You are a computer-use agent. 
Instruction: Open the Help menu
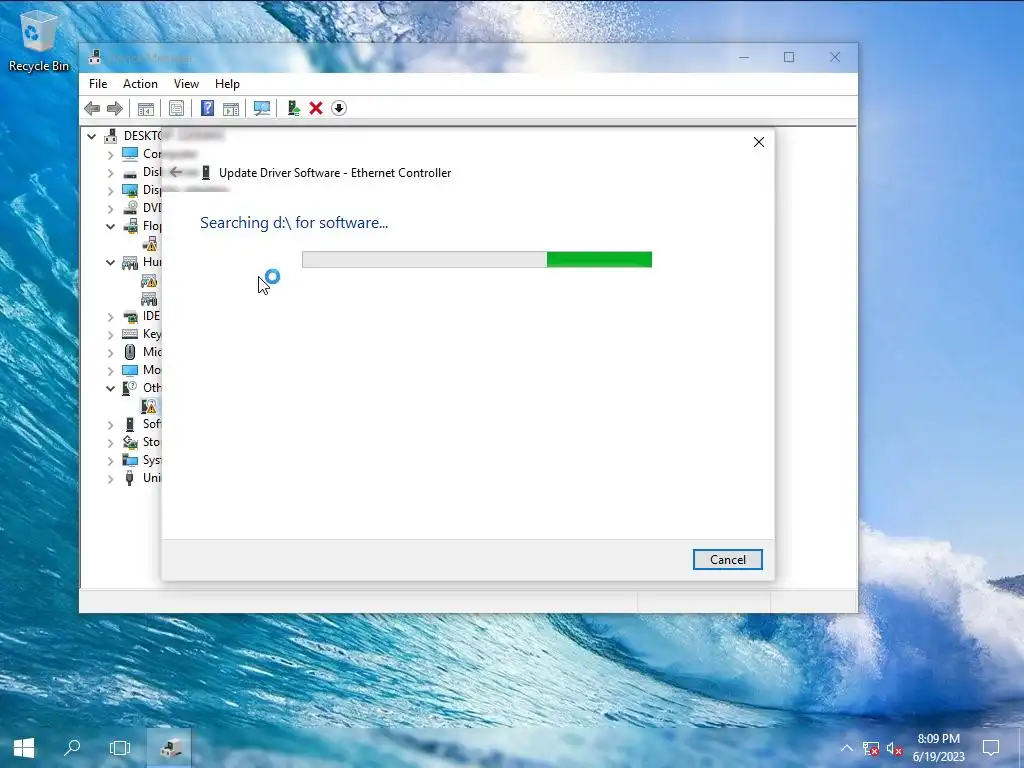point(227,84)
